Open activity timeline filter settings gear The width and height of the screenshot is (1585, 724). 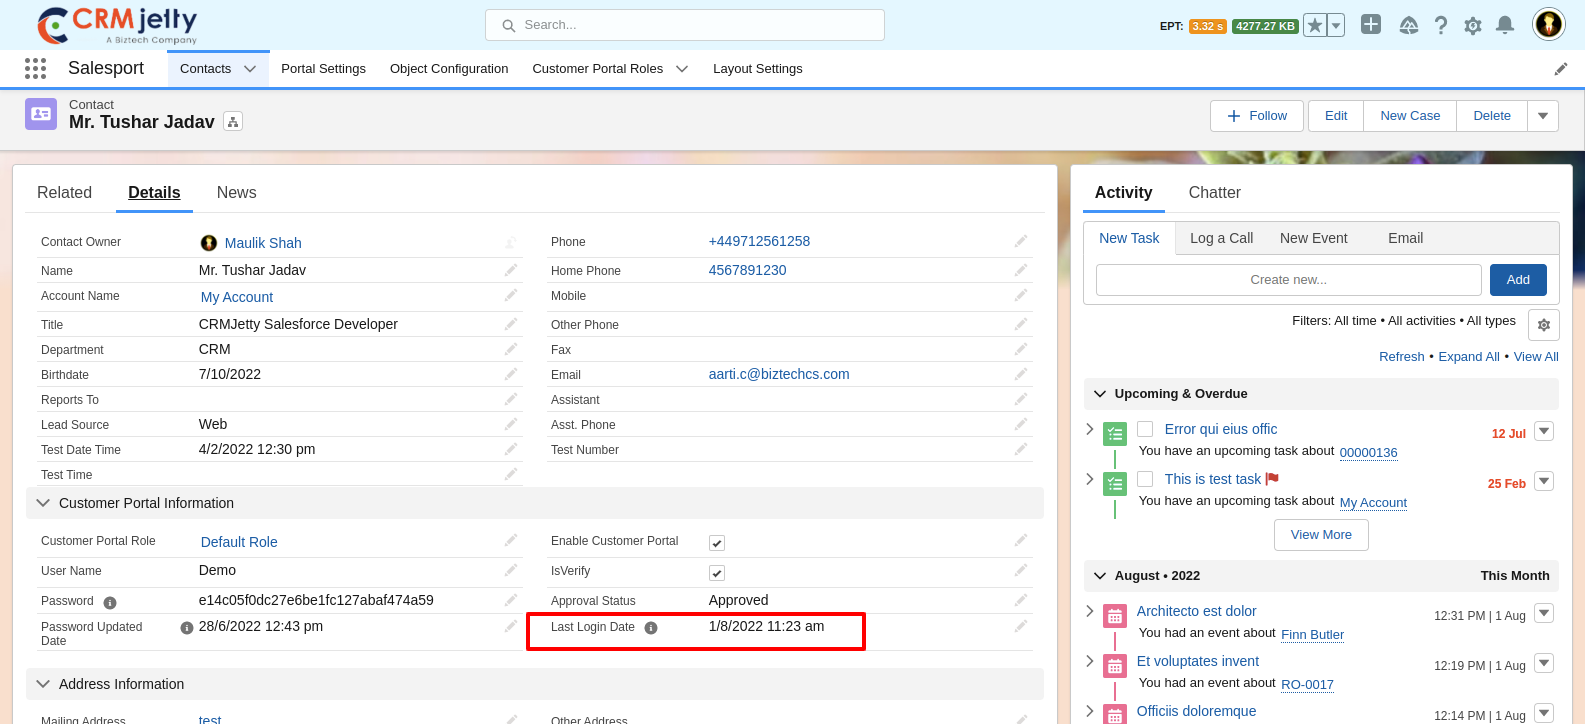(x=1543, y=325)
